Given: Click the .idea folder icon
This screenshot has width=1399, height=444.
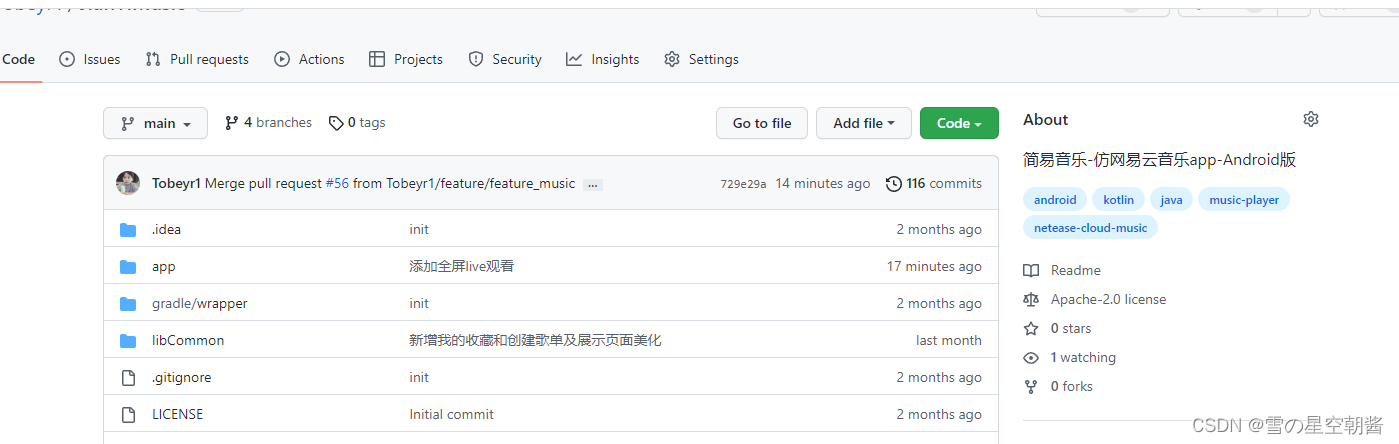Looking at the screenshot, I should tap(128, 230).
